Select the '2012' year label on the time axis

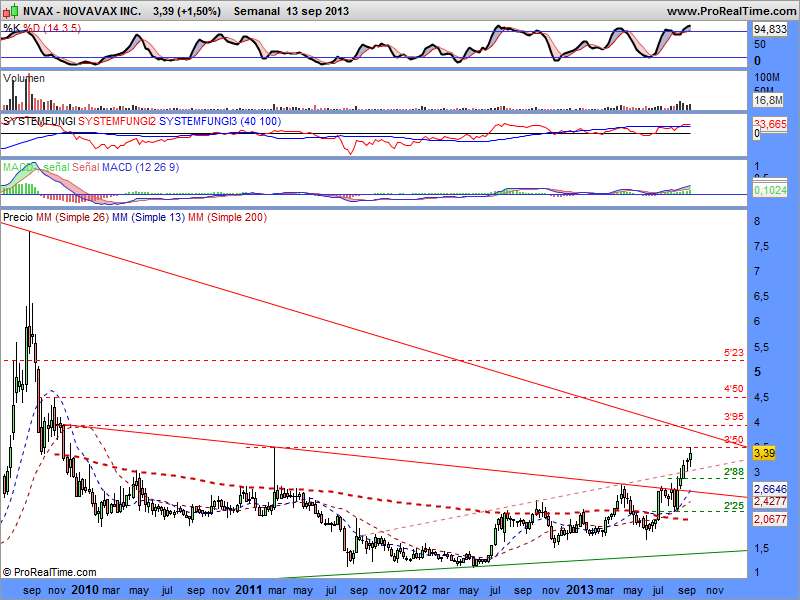pyautogui.click(x=413, y=590)
